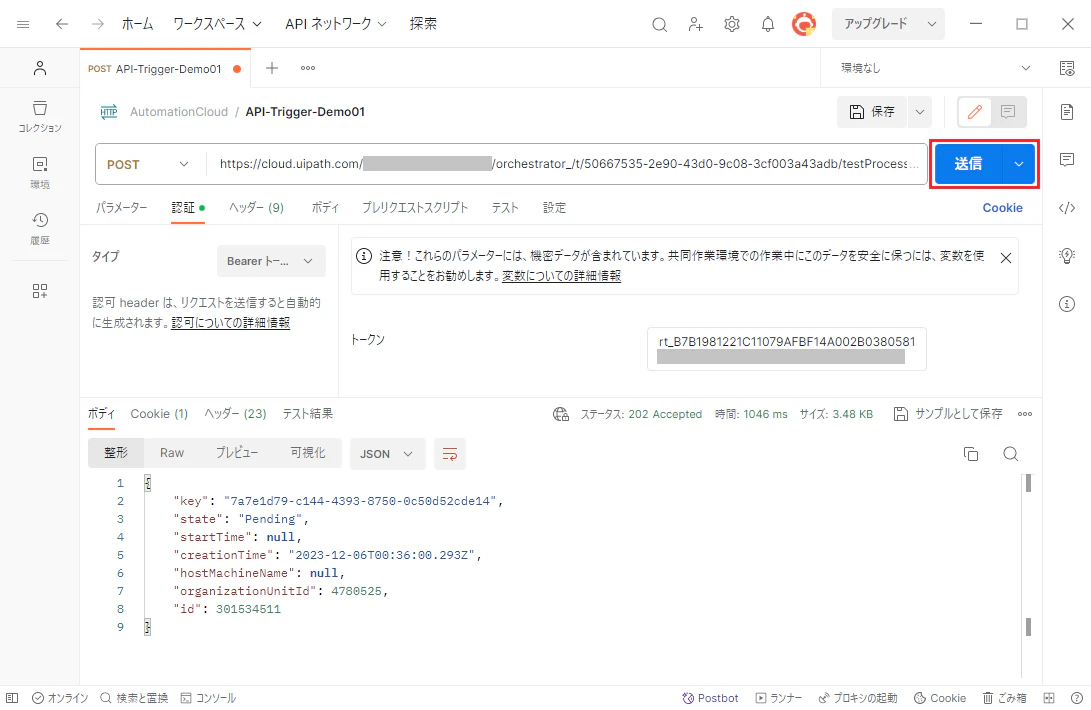This screenshot has height=710, width=1091.
Task: Click the 保存 save button
Action: 873,111
